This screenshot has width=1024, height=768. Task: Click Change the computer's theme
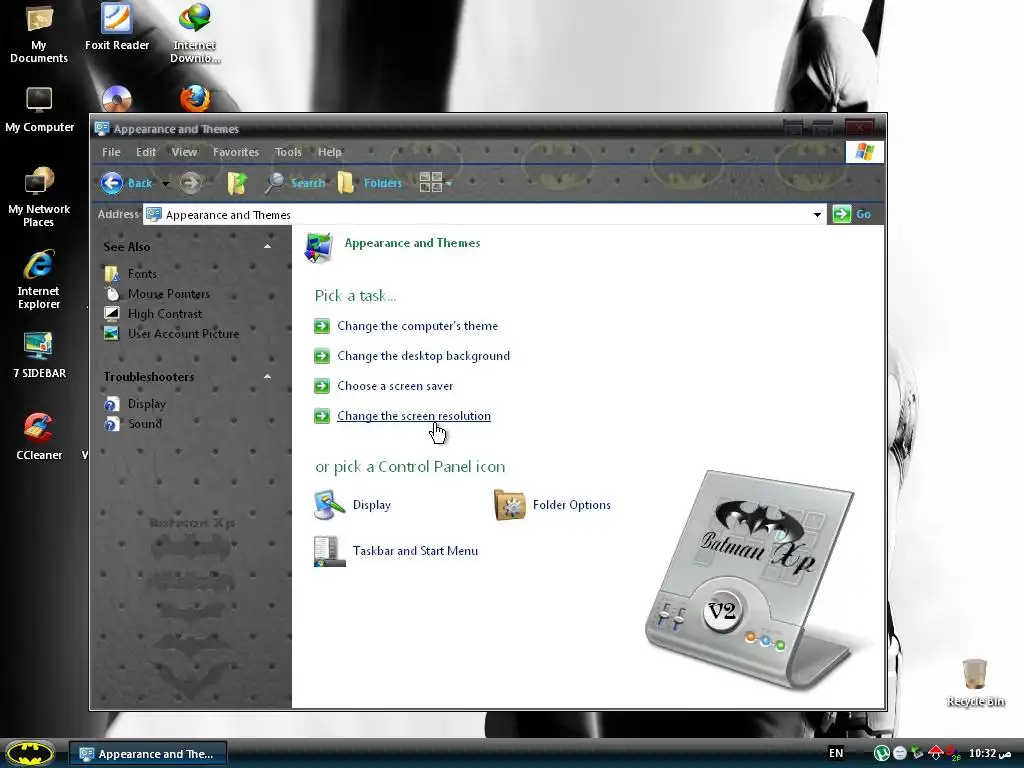coord(417,326)
